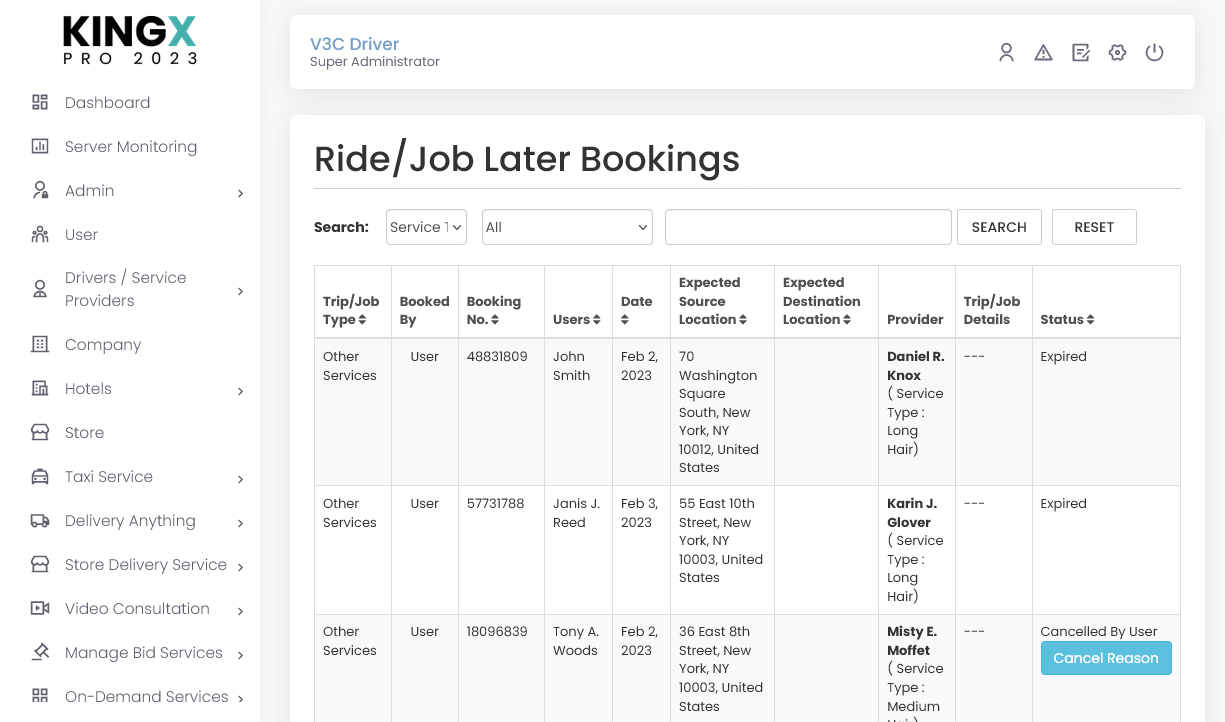1225x722 pixels.
Task: Click the power logout icon
Action: click(1154, 53)
